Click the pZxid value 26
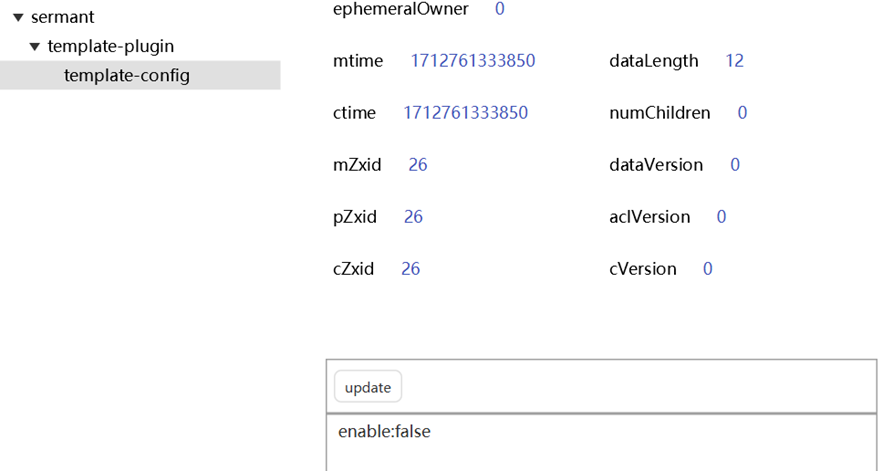Image resolution: width=883 pixels, height=471 pixels. coord(413,217)
